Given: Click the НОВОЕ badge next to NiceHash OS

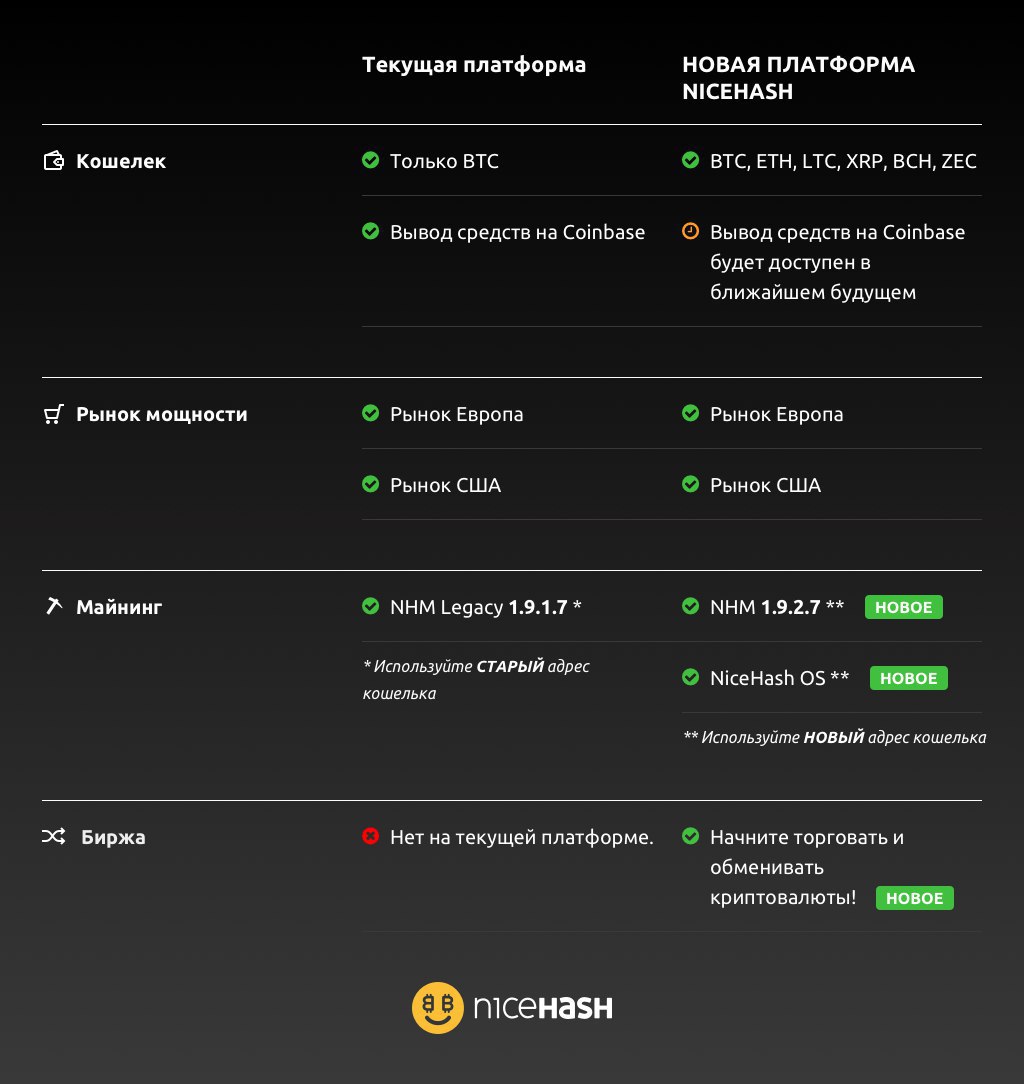Looking at the screenshot, I should 908,678.
